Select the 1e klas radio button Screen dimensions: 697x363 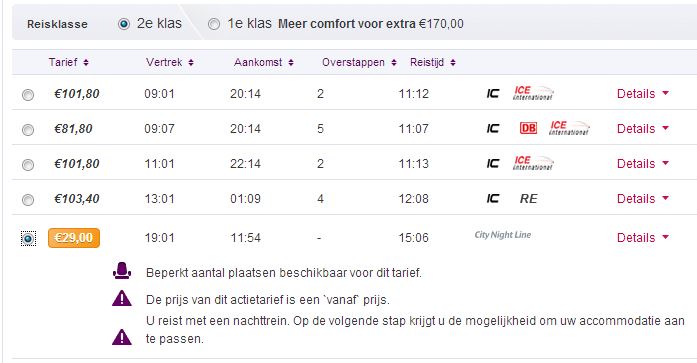[x=214, y=24]
